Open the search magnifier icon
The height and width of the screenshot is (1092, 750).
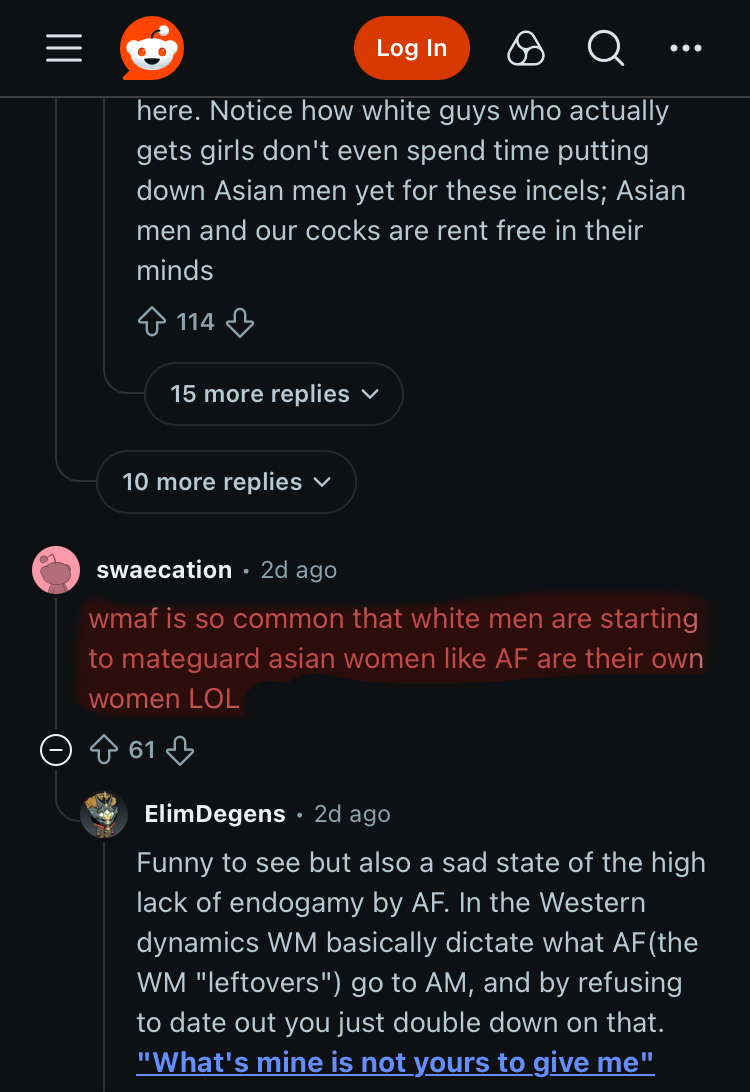click(x=606, y=48)
